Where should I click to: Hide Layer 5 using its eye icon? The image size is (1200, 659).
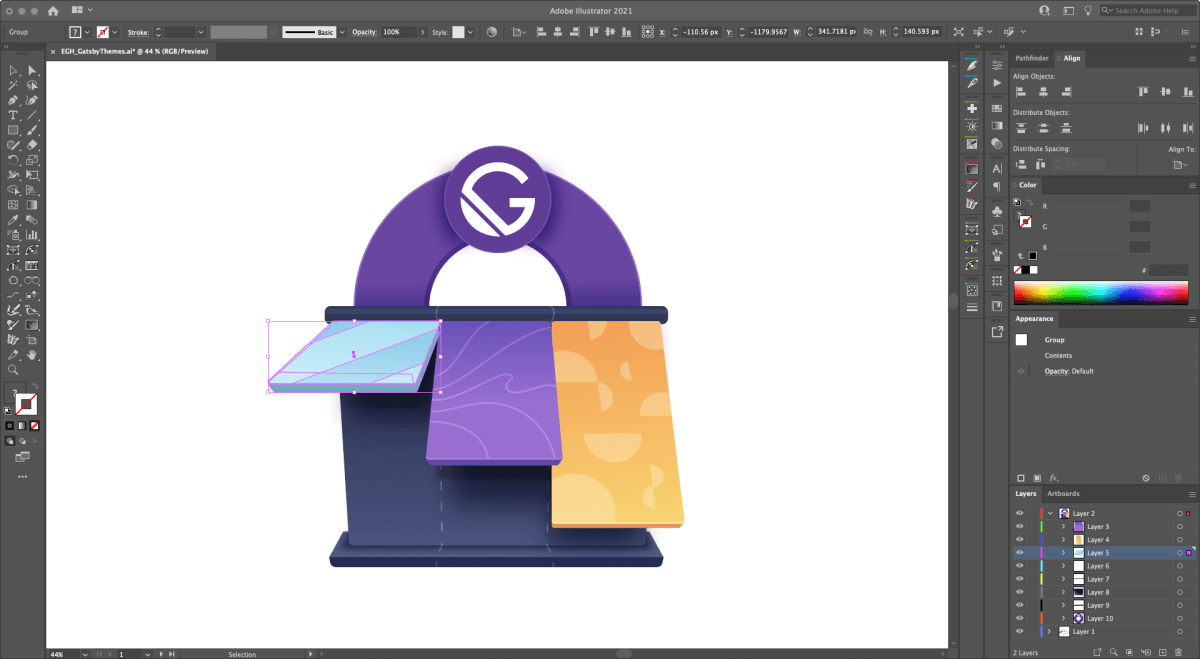coord(1020,552)
